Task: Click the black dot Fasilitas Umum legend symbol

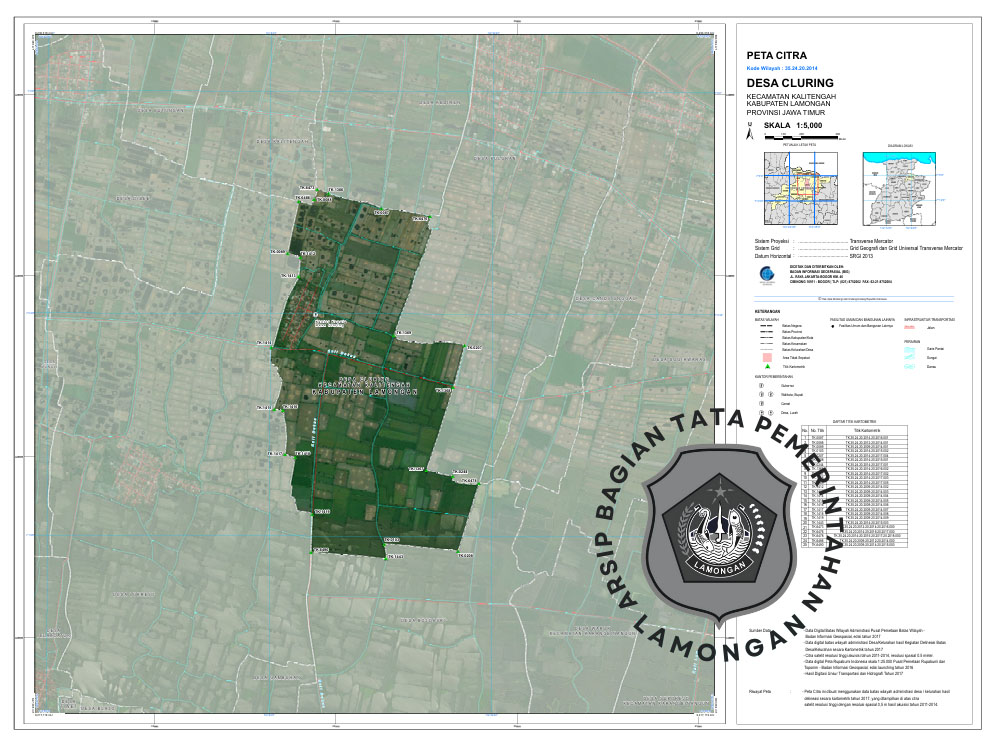Action: click(x=833, y=327)
